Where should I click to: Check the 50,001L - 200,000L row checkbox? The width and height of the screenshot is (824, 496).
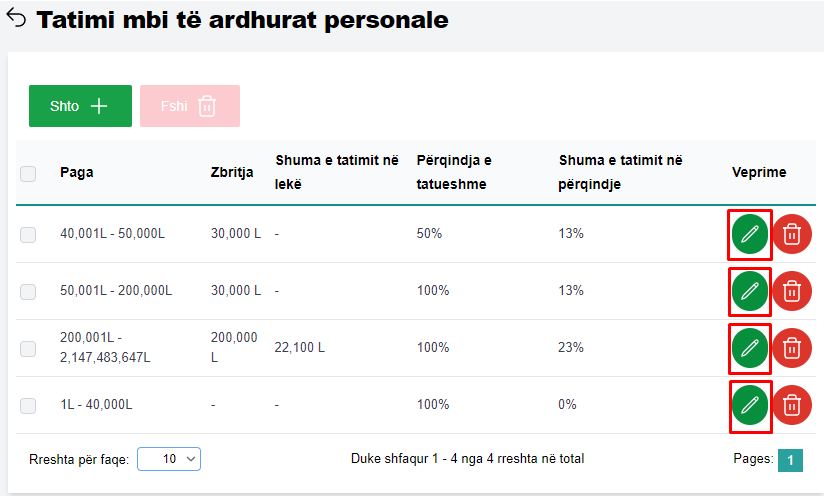pos(28,291)
